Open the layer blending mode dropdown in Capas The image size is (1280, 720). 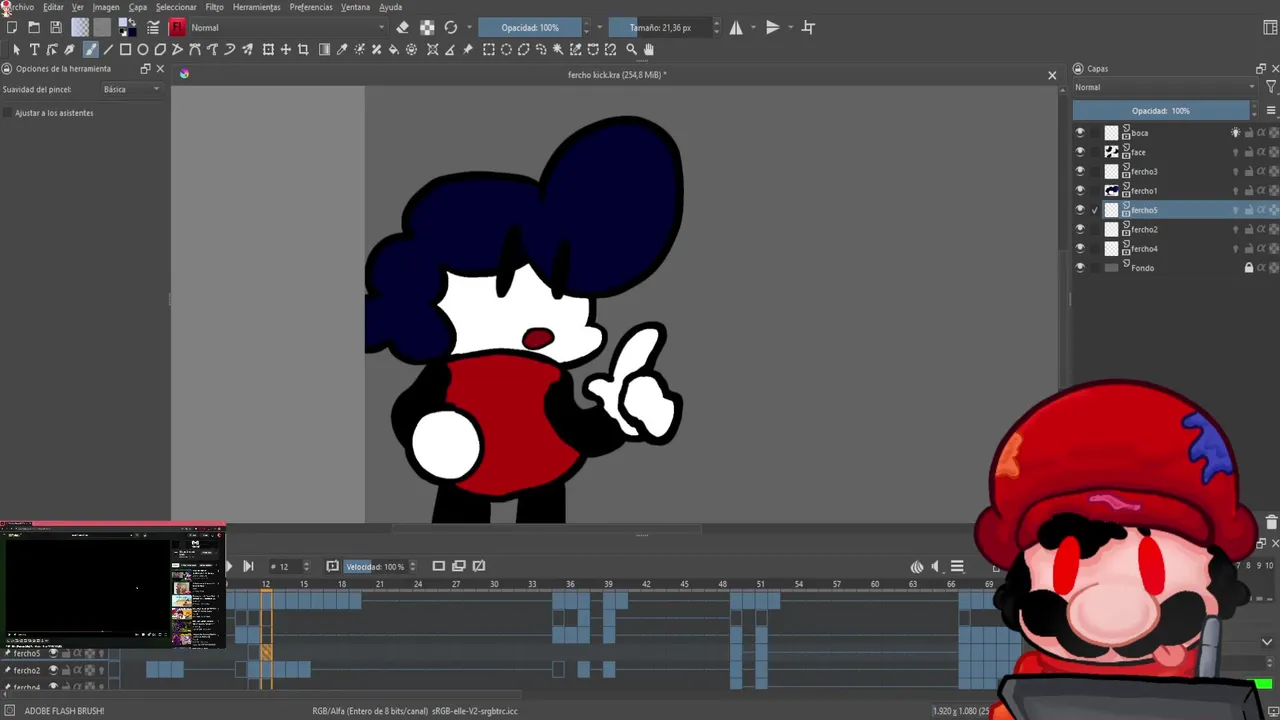point(1165,87)
